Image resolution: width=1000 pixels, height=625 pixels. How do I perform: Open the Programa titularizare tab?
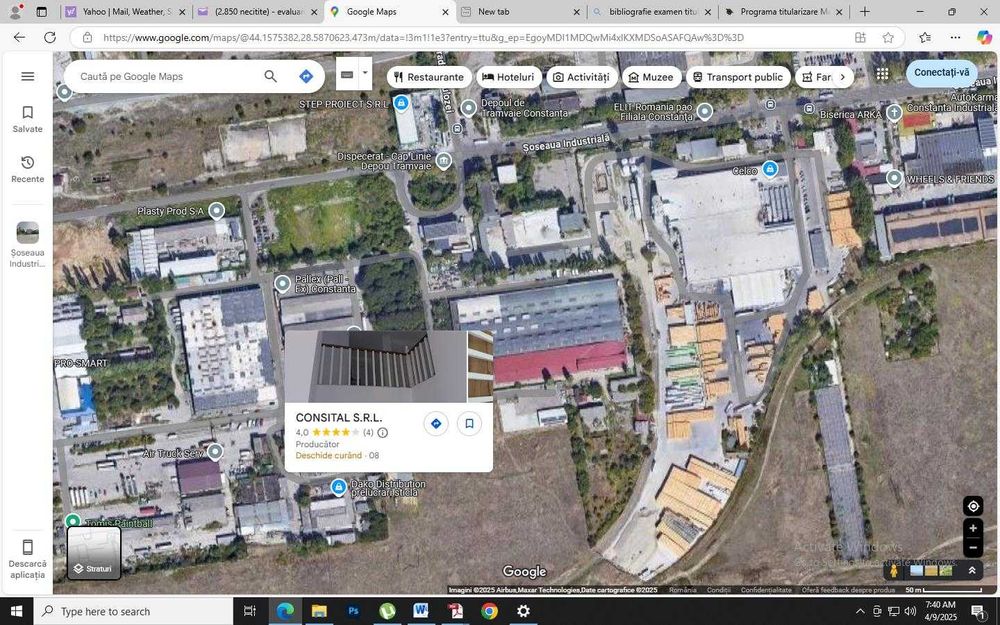click(x=784, y=11)
